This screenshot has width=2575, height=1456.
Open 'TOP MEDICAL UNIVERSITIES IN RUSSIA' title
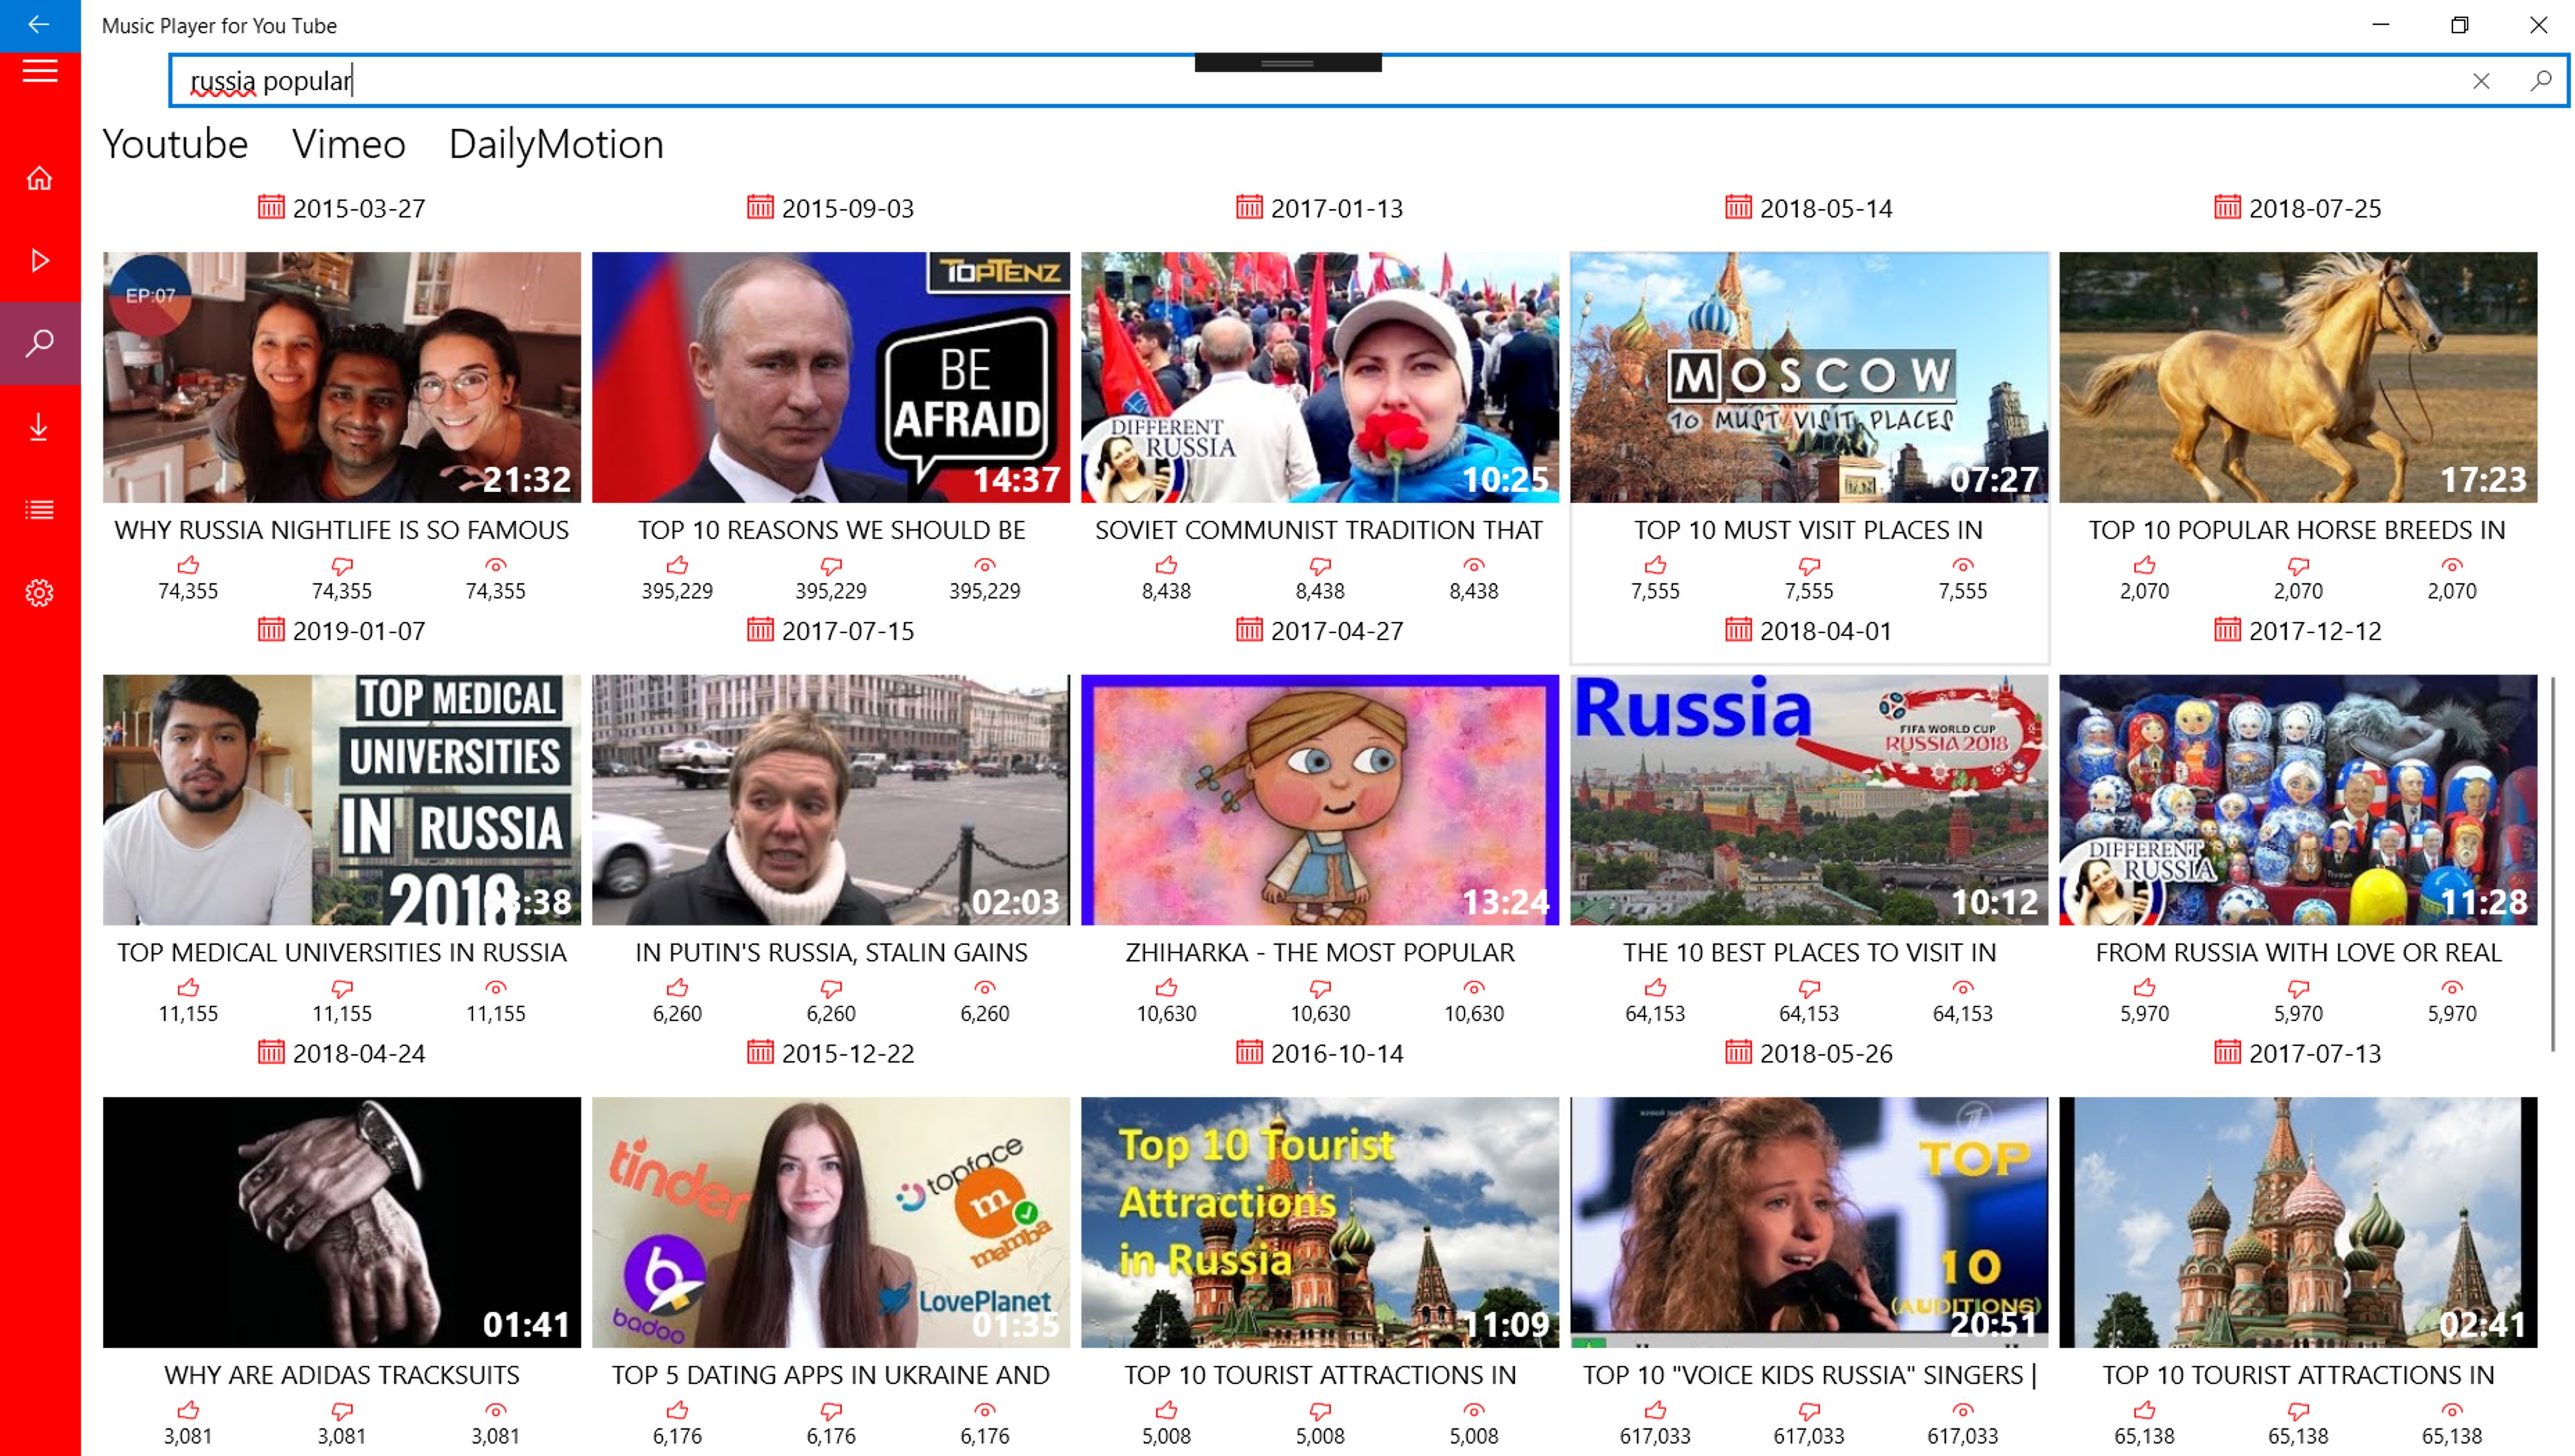click(x=342, y=953)
